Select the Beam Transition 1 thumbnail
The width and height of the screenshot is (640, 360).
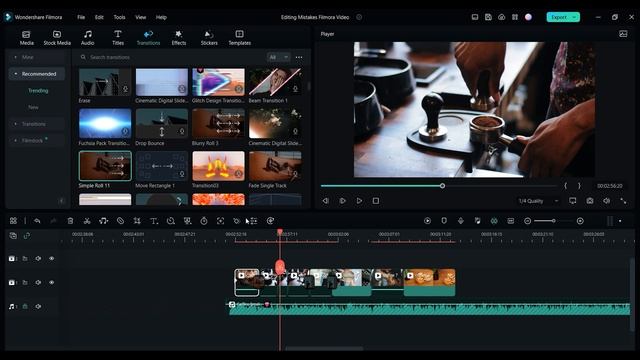(275, 82)
